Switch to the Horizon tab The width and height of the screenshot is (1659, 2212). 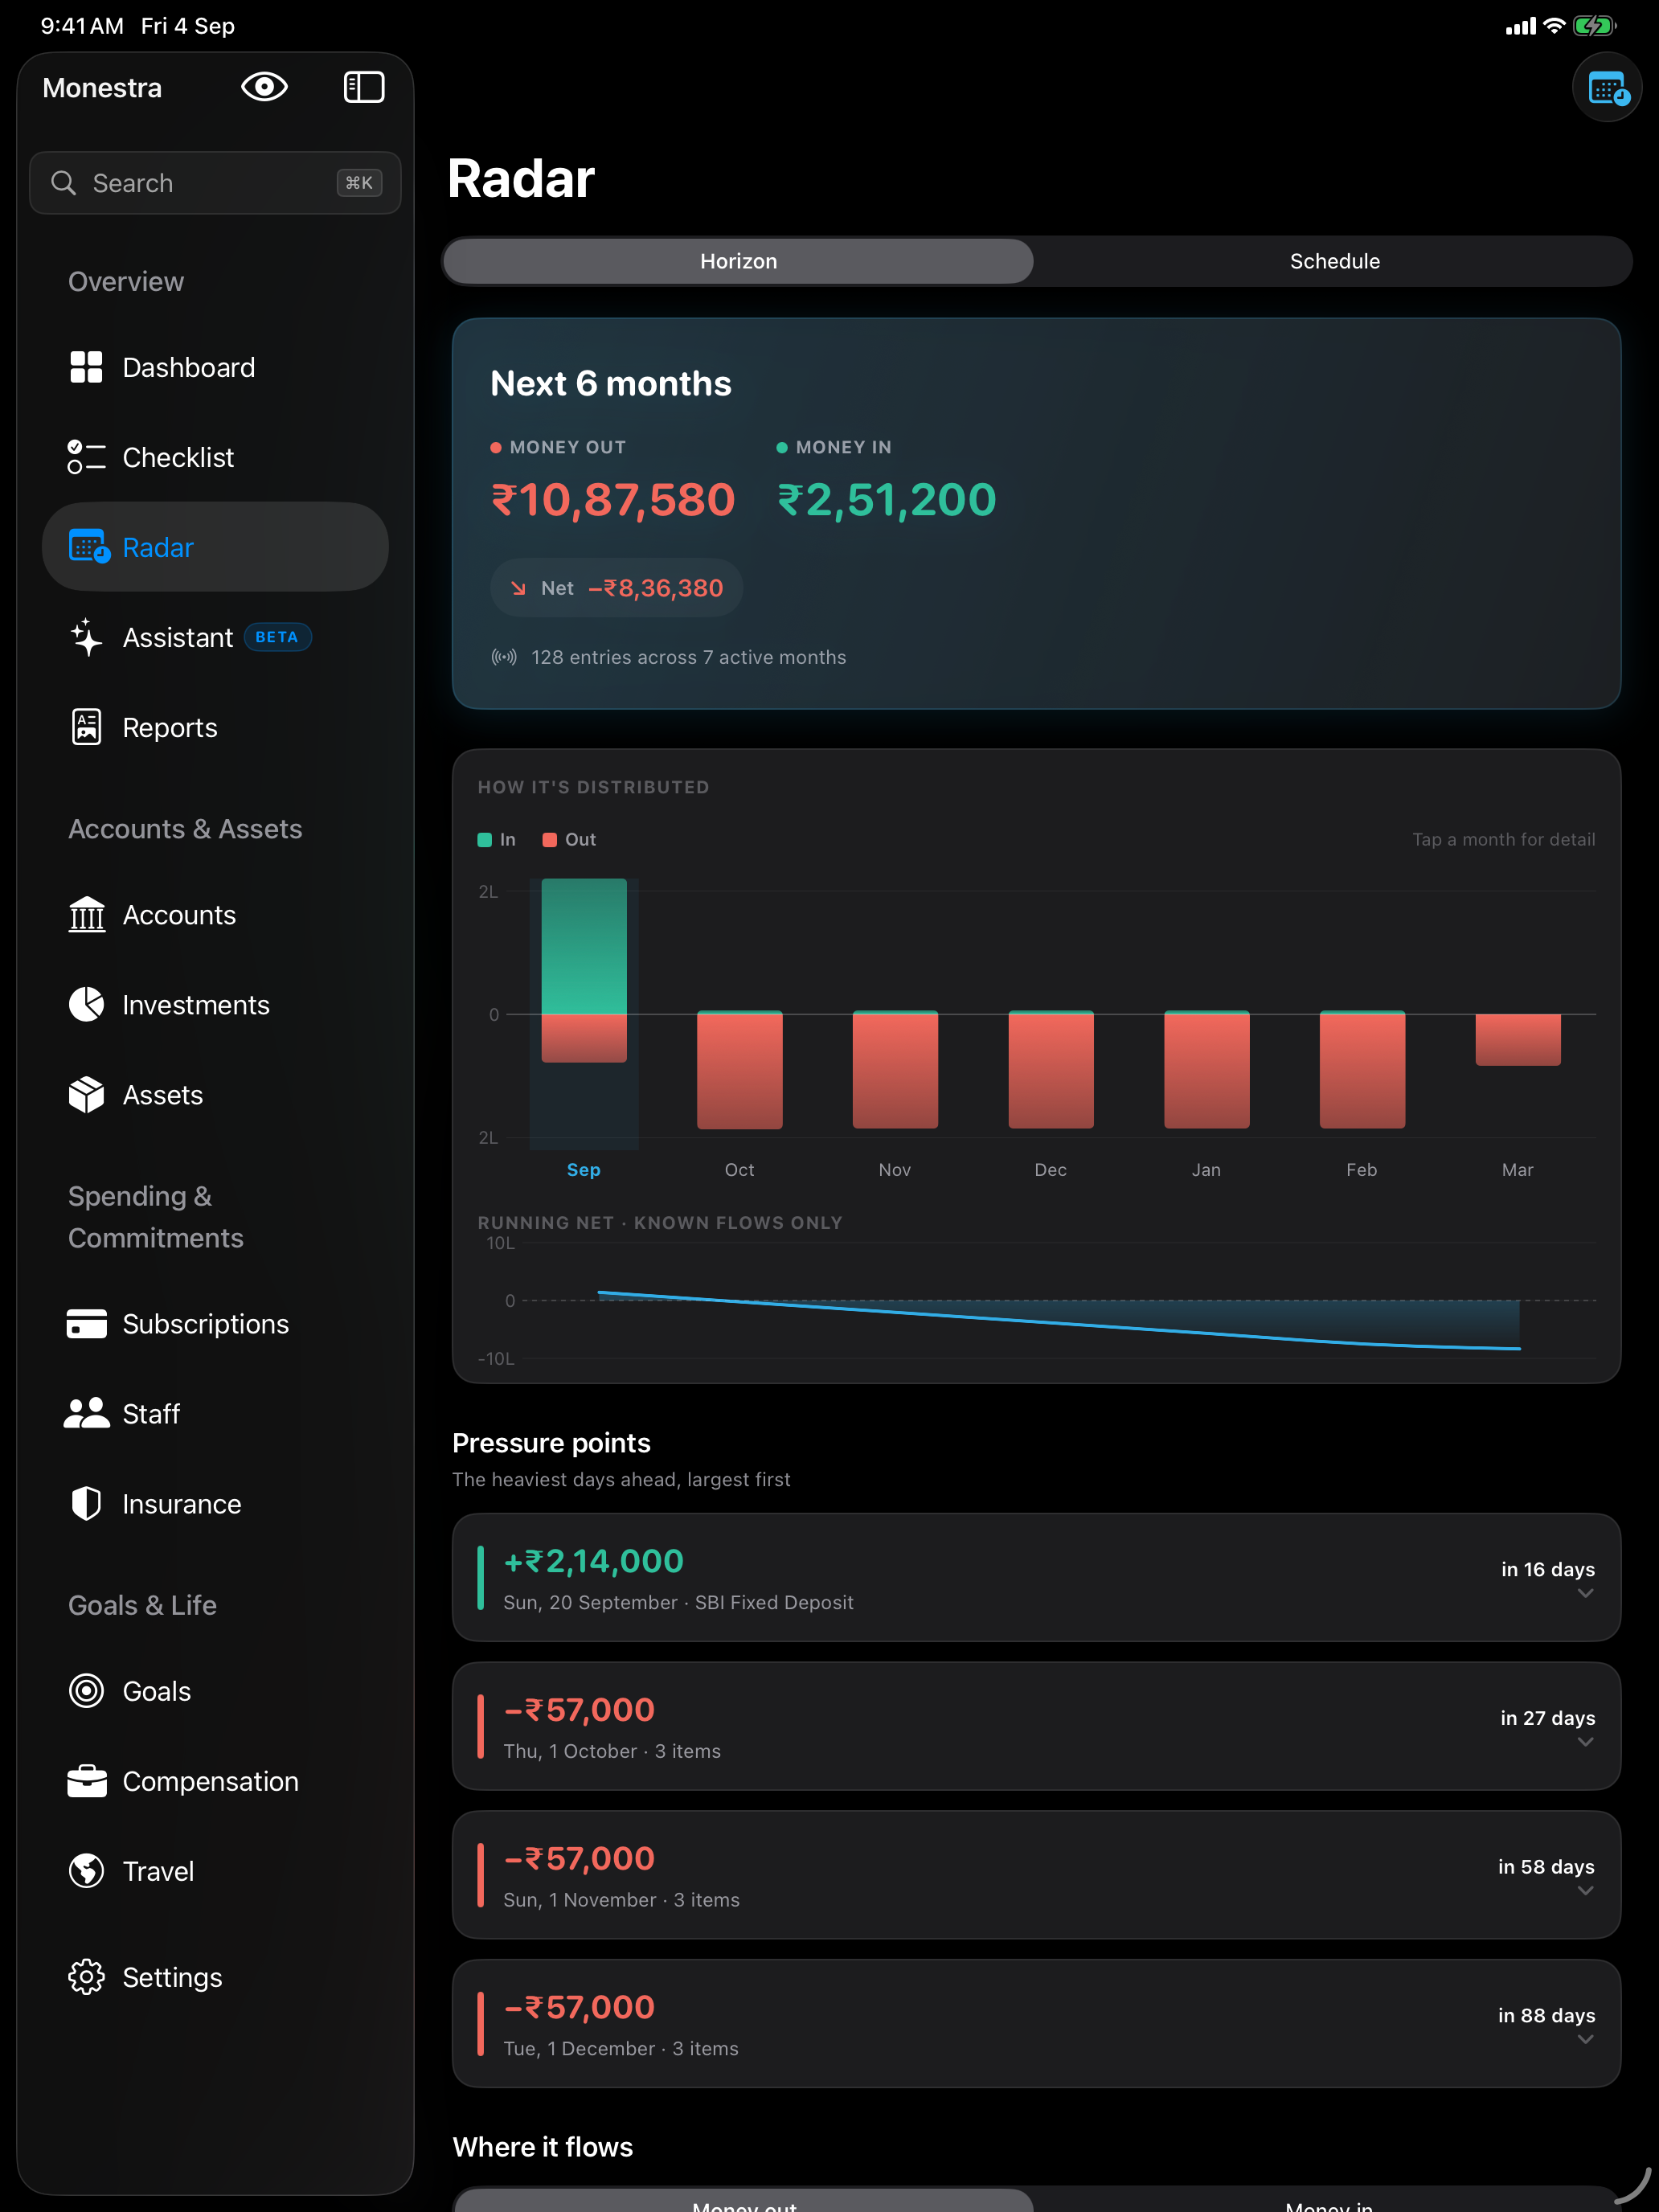(x=738, y=261)
